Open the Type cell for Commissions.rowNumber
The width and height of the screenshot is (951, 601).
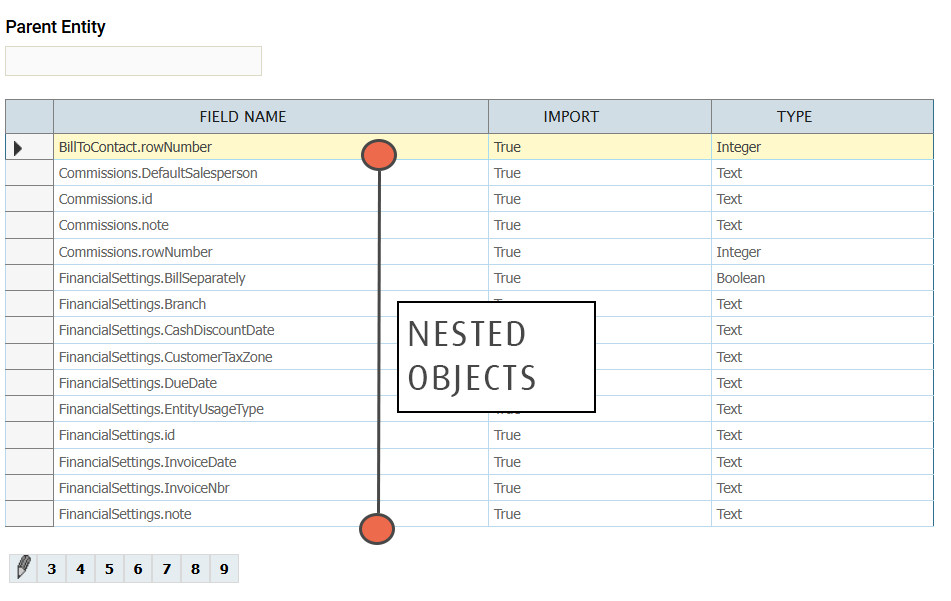(x=738, y=252)
